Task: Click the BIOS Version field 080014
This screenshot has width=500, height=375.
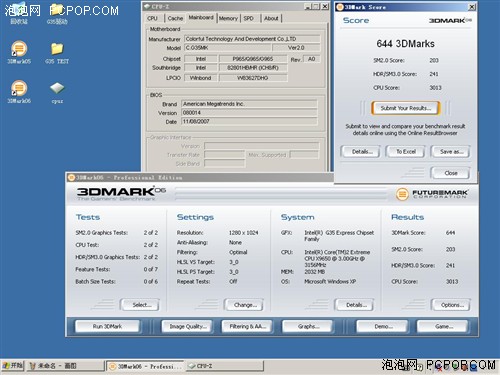Action: click(249, 113)
